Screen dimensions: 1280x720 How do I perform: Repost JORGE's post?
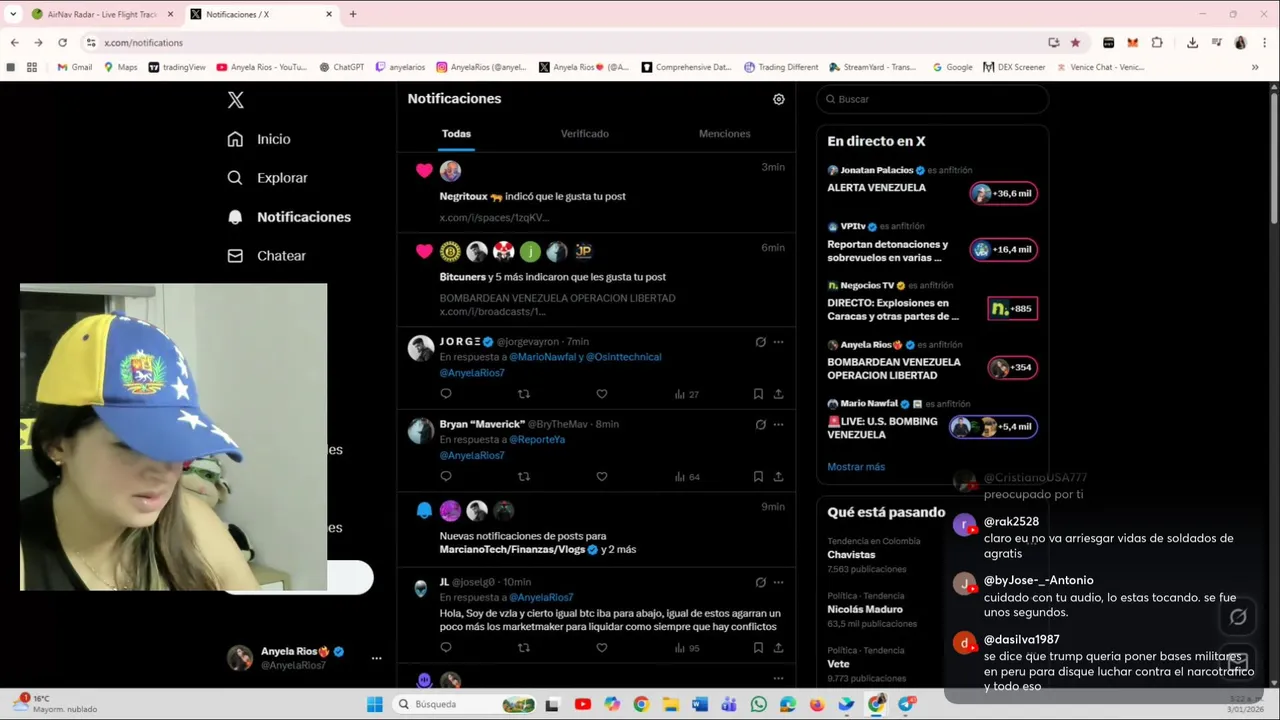coord(523,394)
